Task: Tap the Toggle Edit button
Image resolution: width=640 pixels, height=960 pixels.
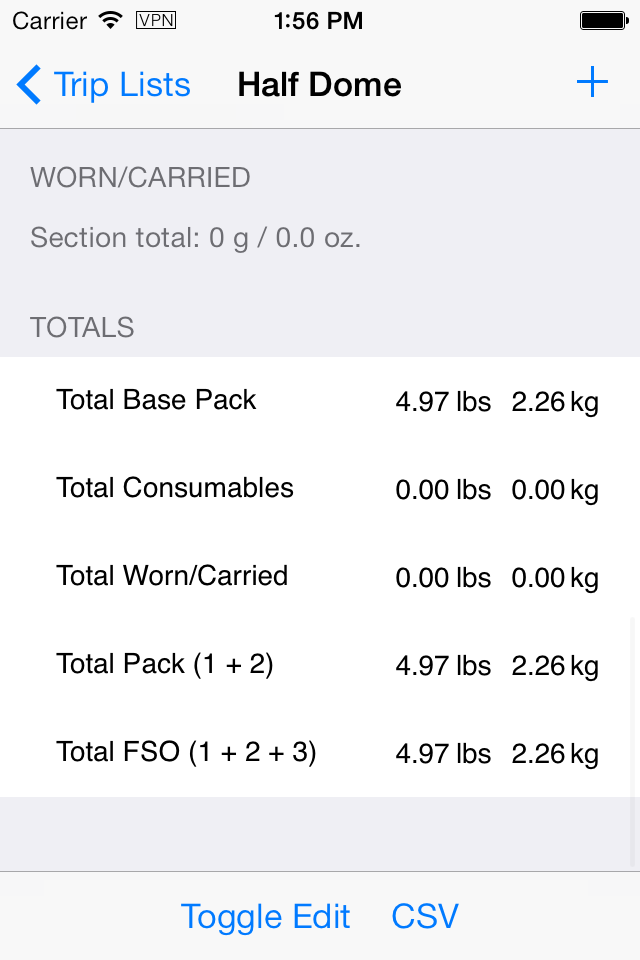Action: [265, 917]
